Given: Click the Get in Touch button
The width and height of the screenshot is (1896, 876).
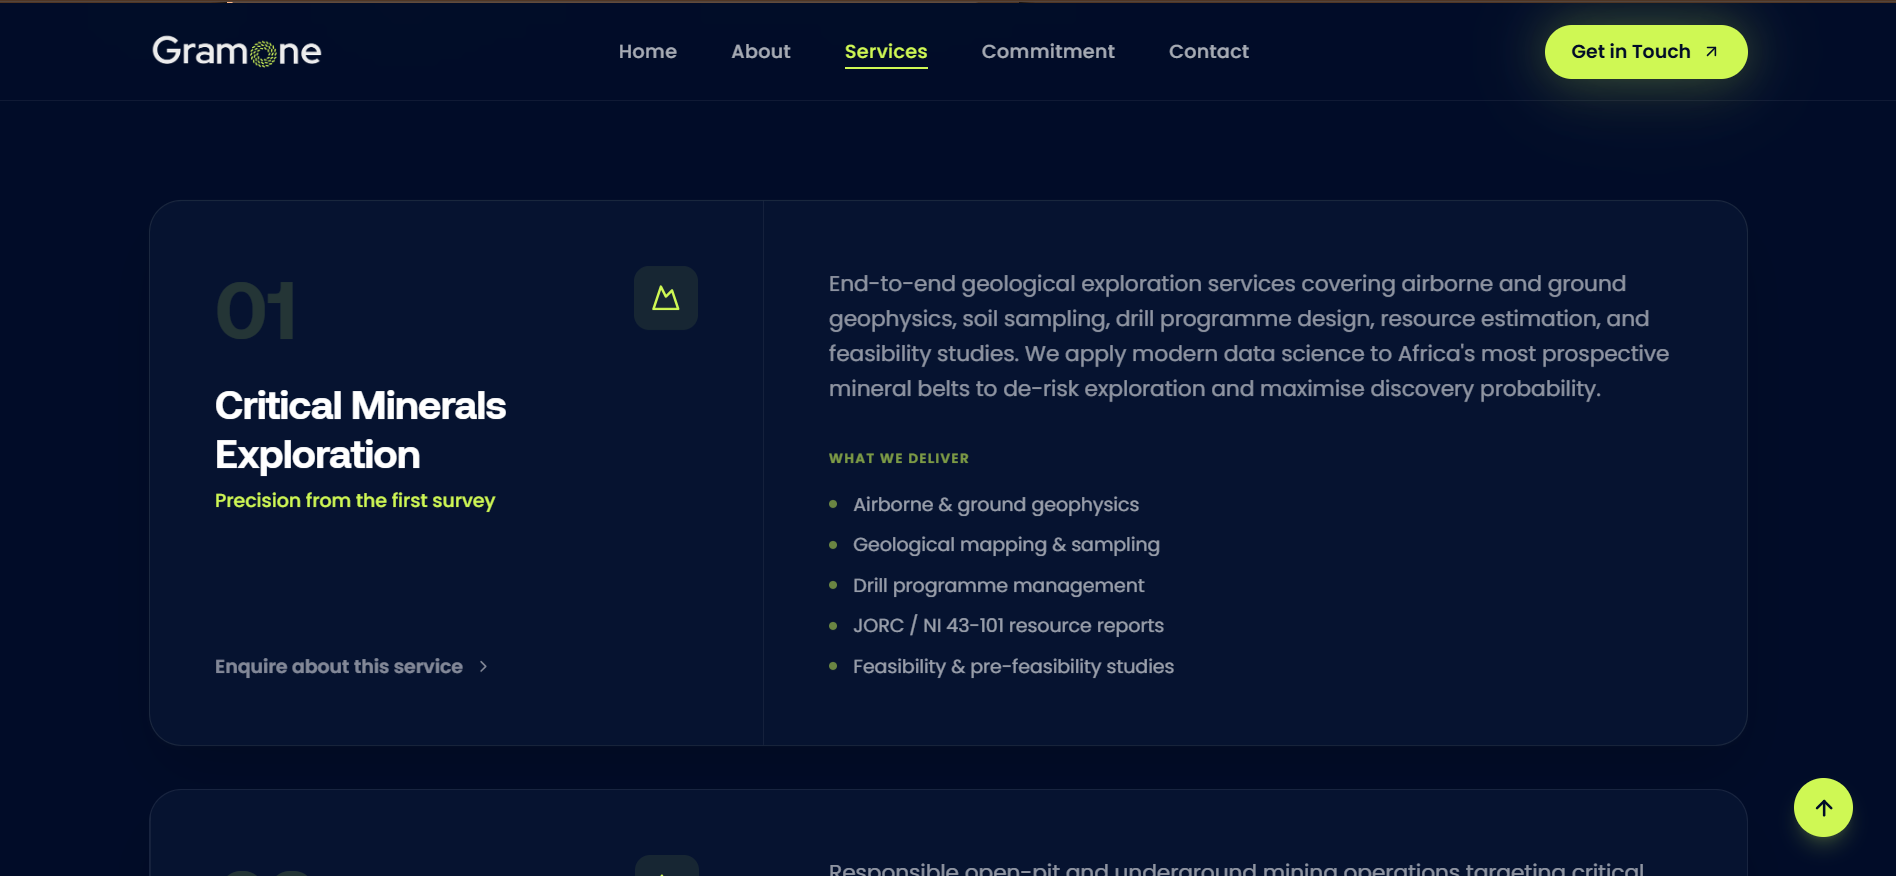Looking at the screenshot, I should click(1646, 52).
